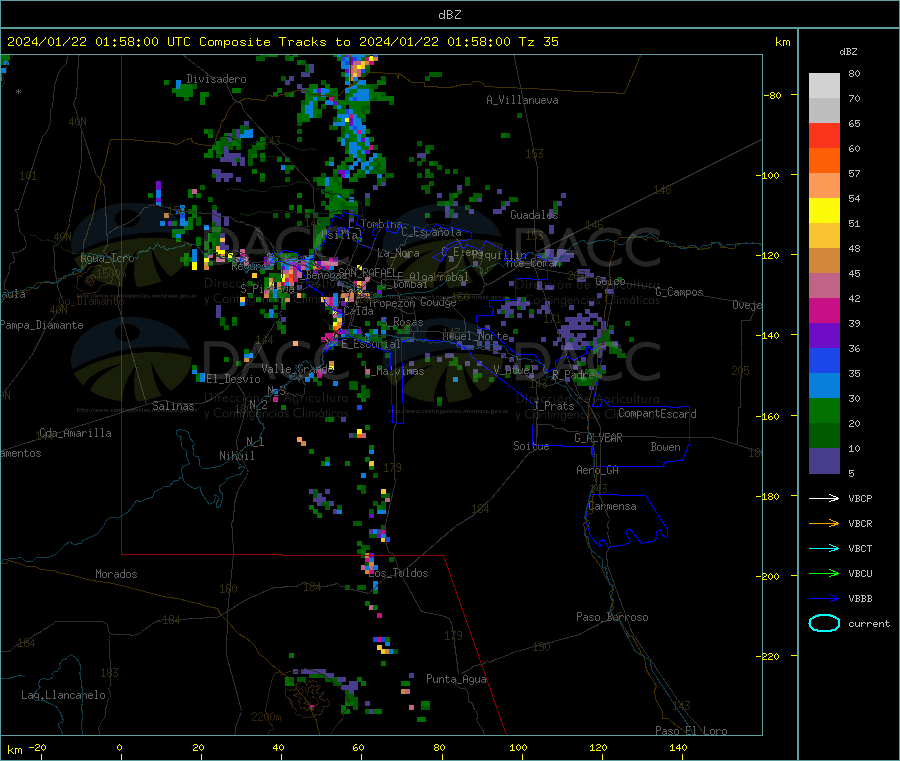Pick the dark green 10-20 dBZ swatch
The width and height of the screenshot is (900, 761).
[x=824, y=436]
